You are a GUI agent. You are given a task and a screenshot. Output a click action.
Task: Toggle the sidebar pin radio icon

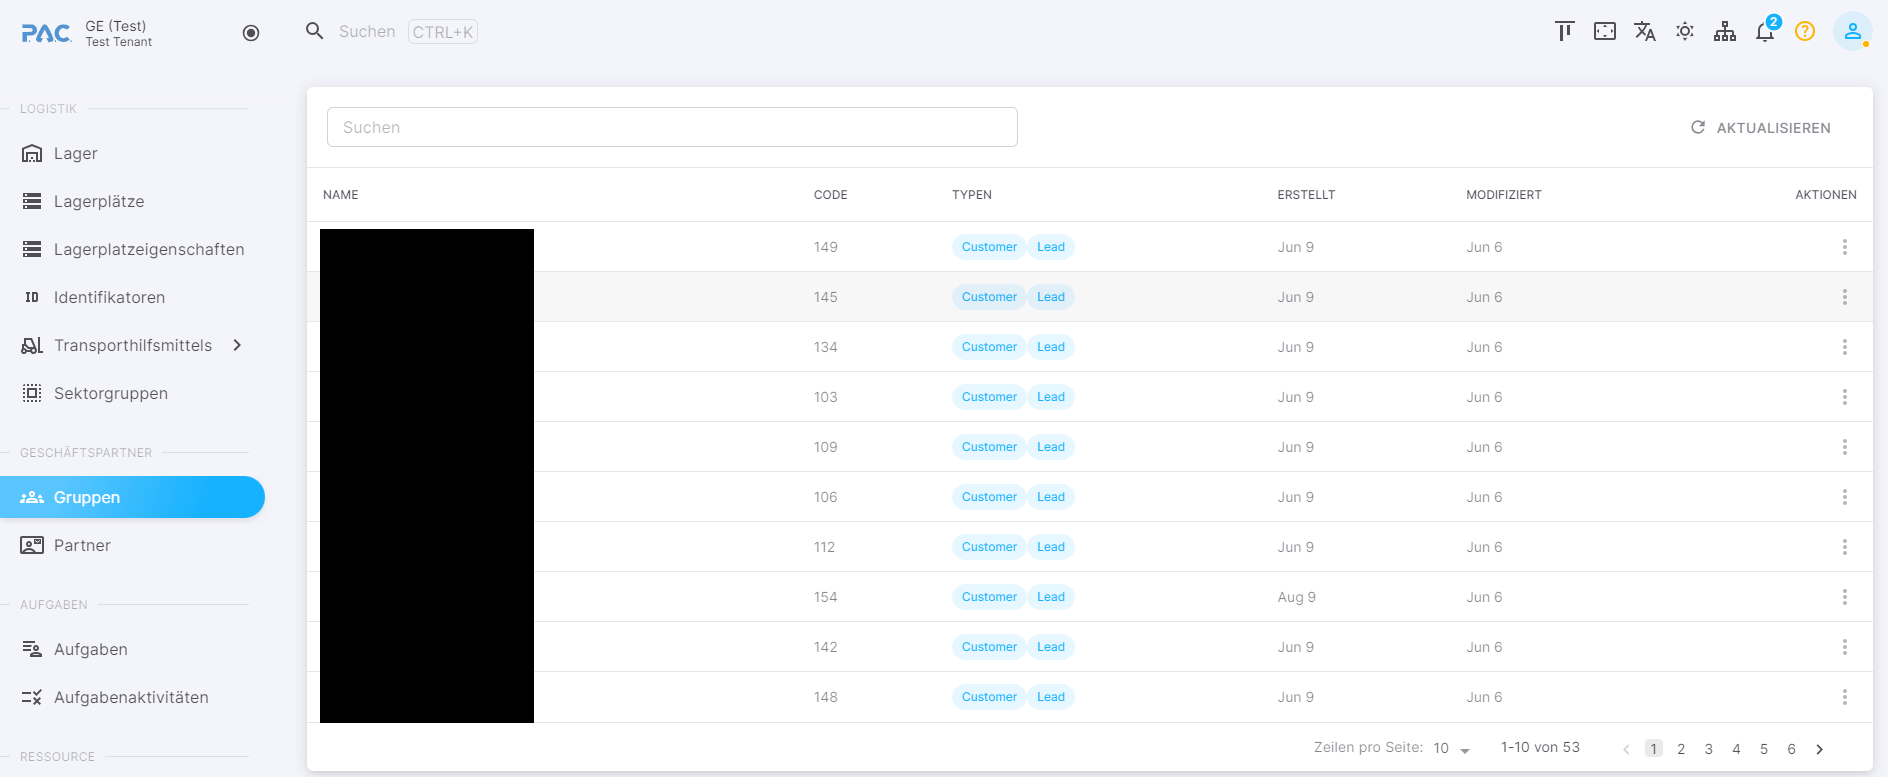[x=251, y=33]
